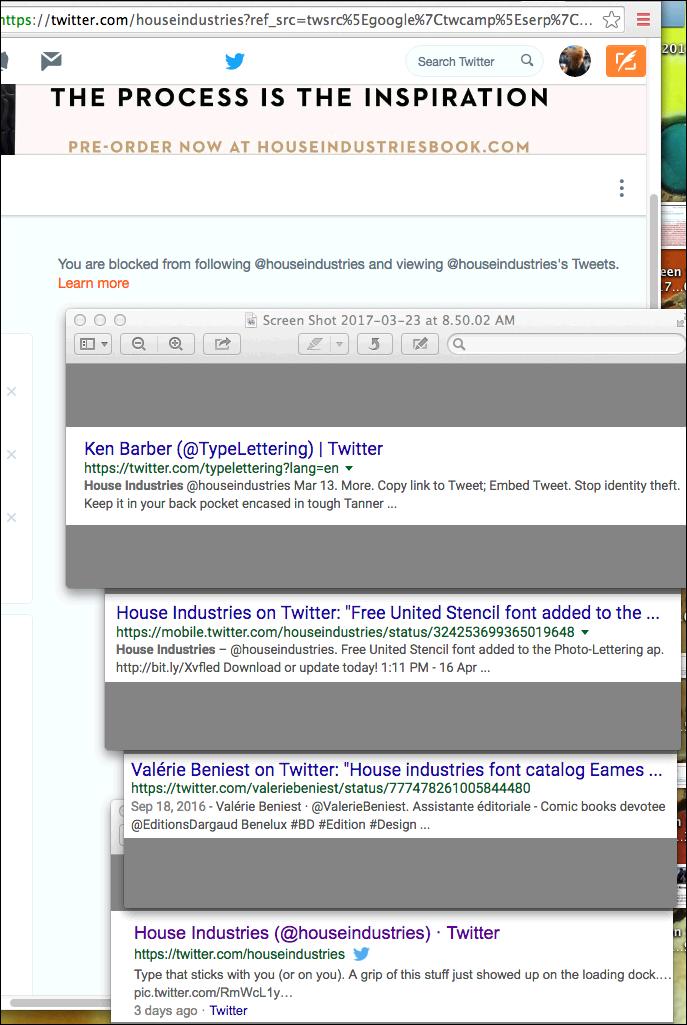
Task: Open House Industries Free United Stencil result
Action: (x=388, y=613)
